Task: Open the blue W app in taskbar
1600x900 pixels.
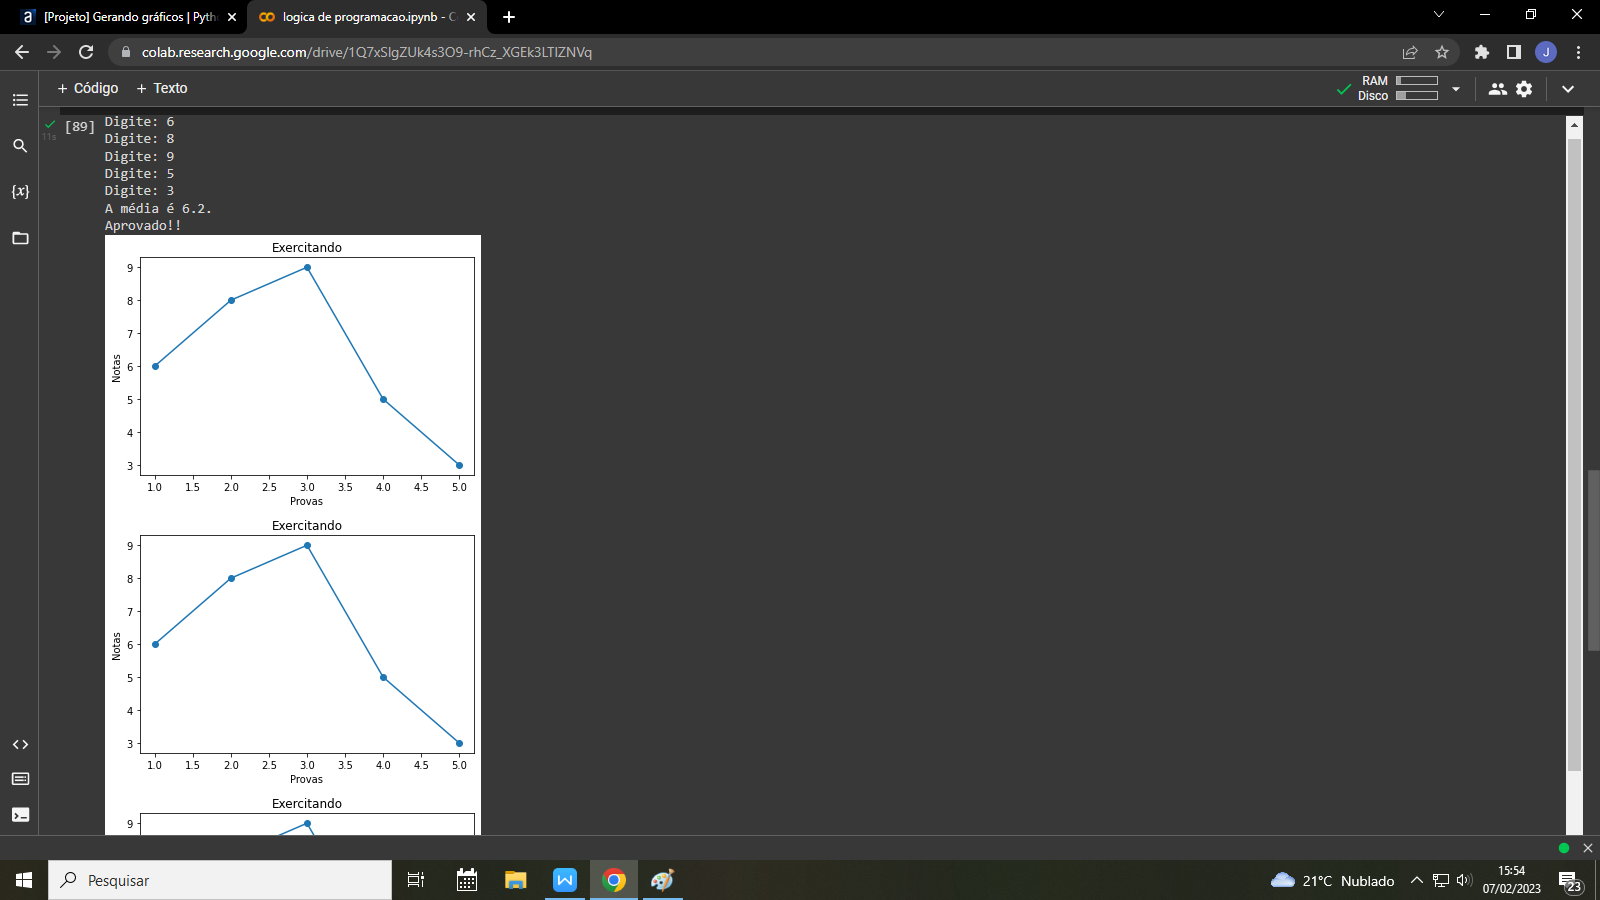Action: pyautogui.click(x=565, y=880)
